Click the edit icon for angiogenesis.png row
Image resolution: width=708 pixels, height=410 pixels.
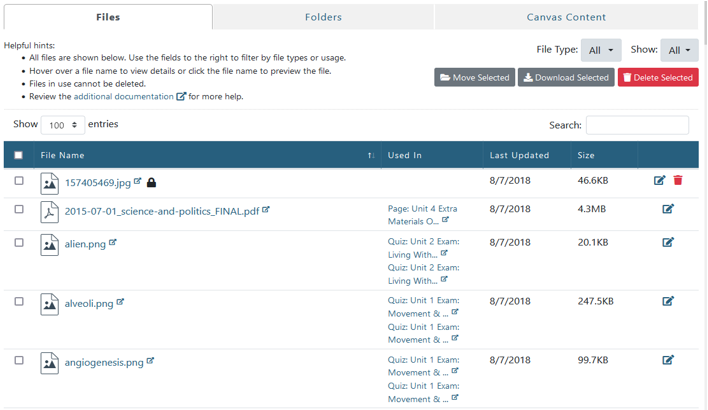point(668,360)
